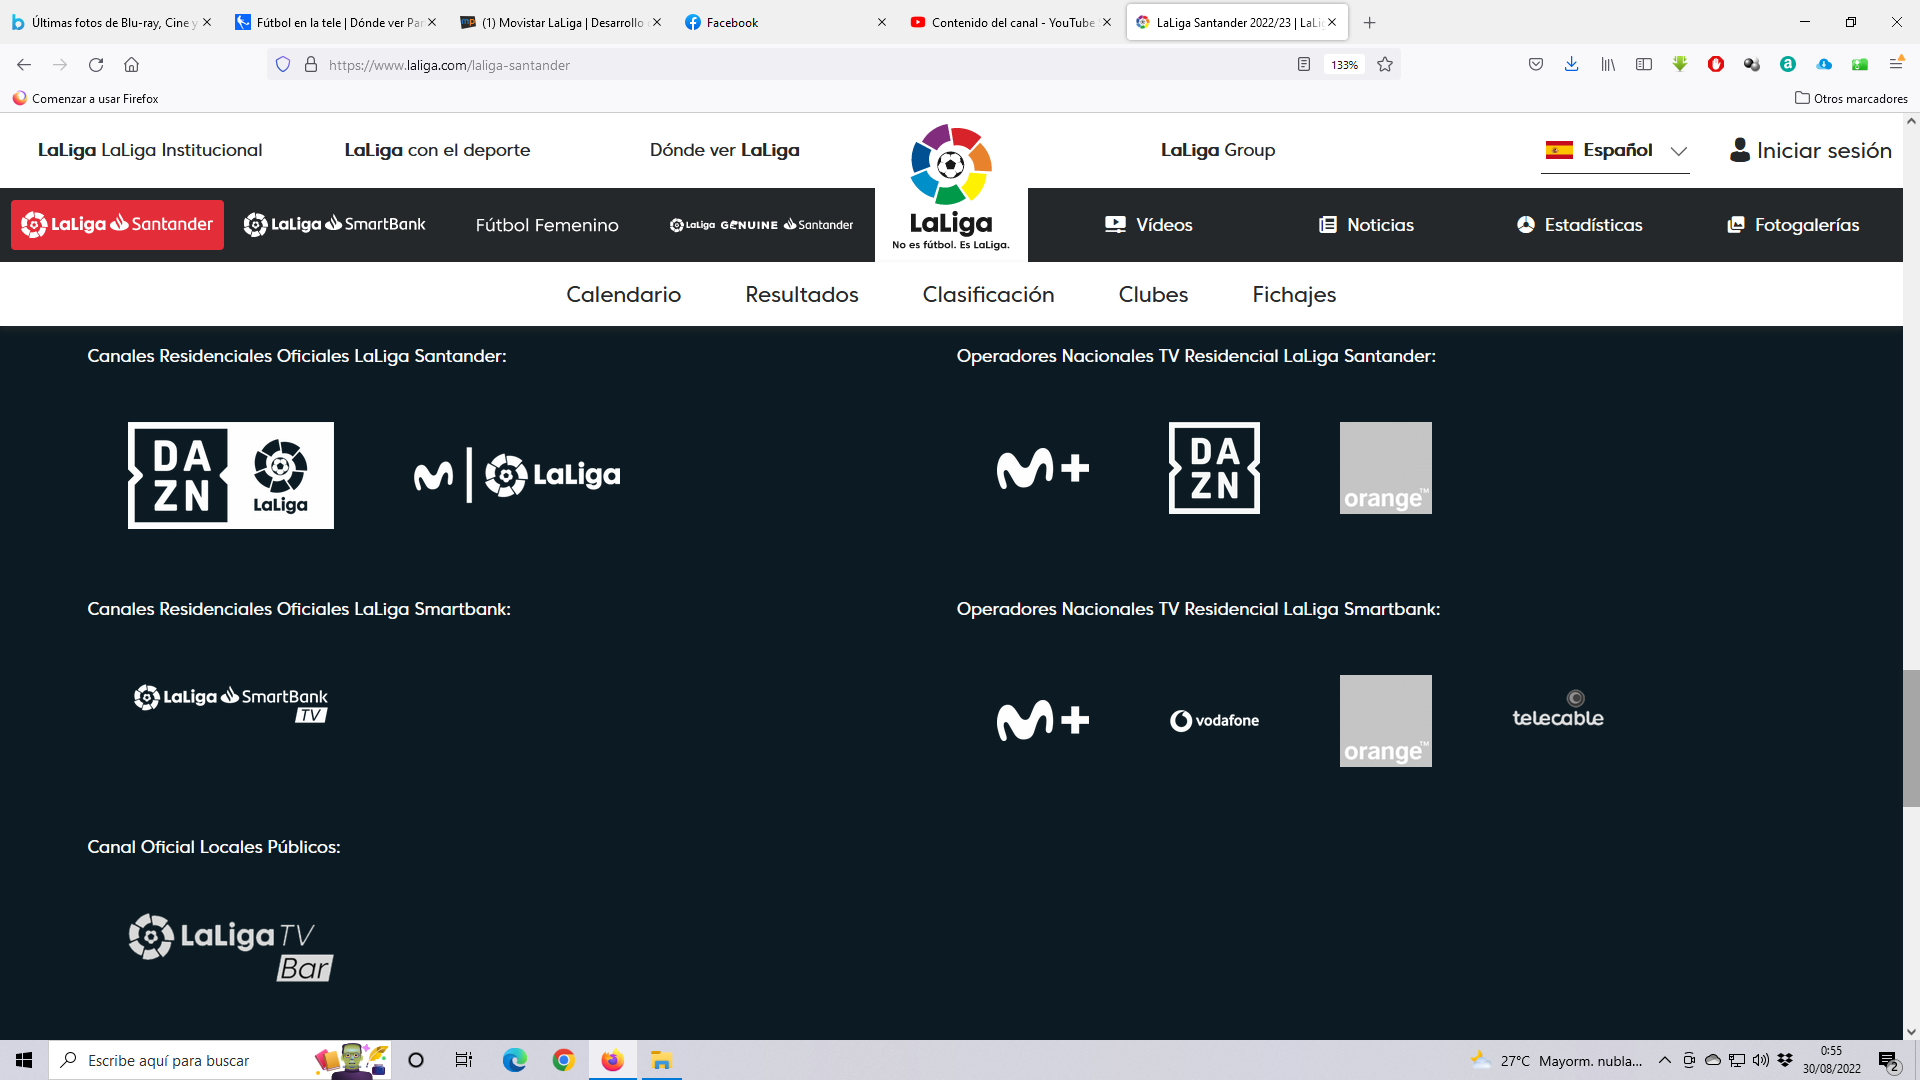Click the DAZN LaLiga channel logo
The height and width of the screenshot is (1080, 1920).
coord(231,475)
